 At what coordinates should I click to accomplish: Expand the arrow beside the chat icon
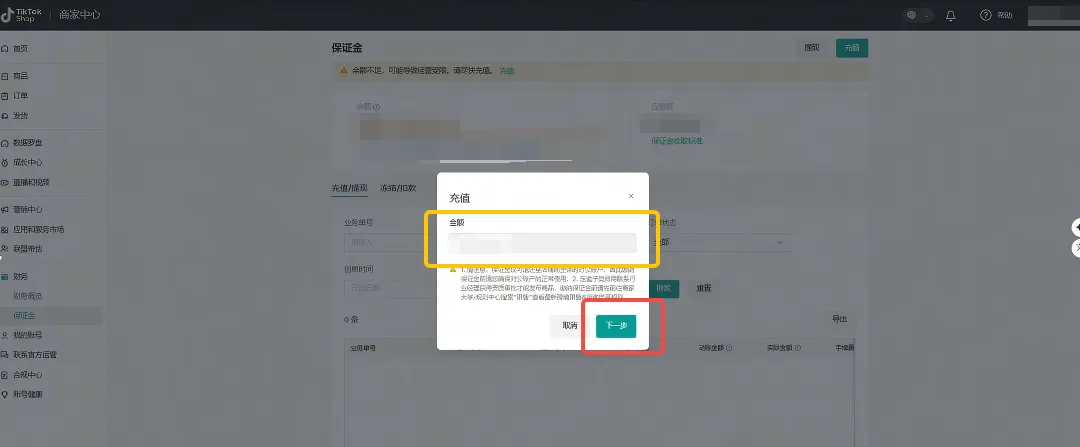926,15
